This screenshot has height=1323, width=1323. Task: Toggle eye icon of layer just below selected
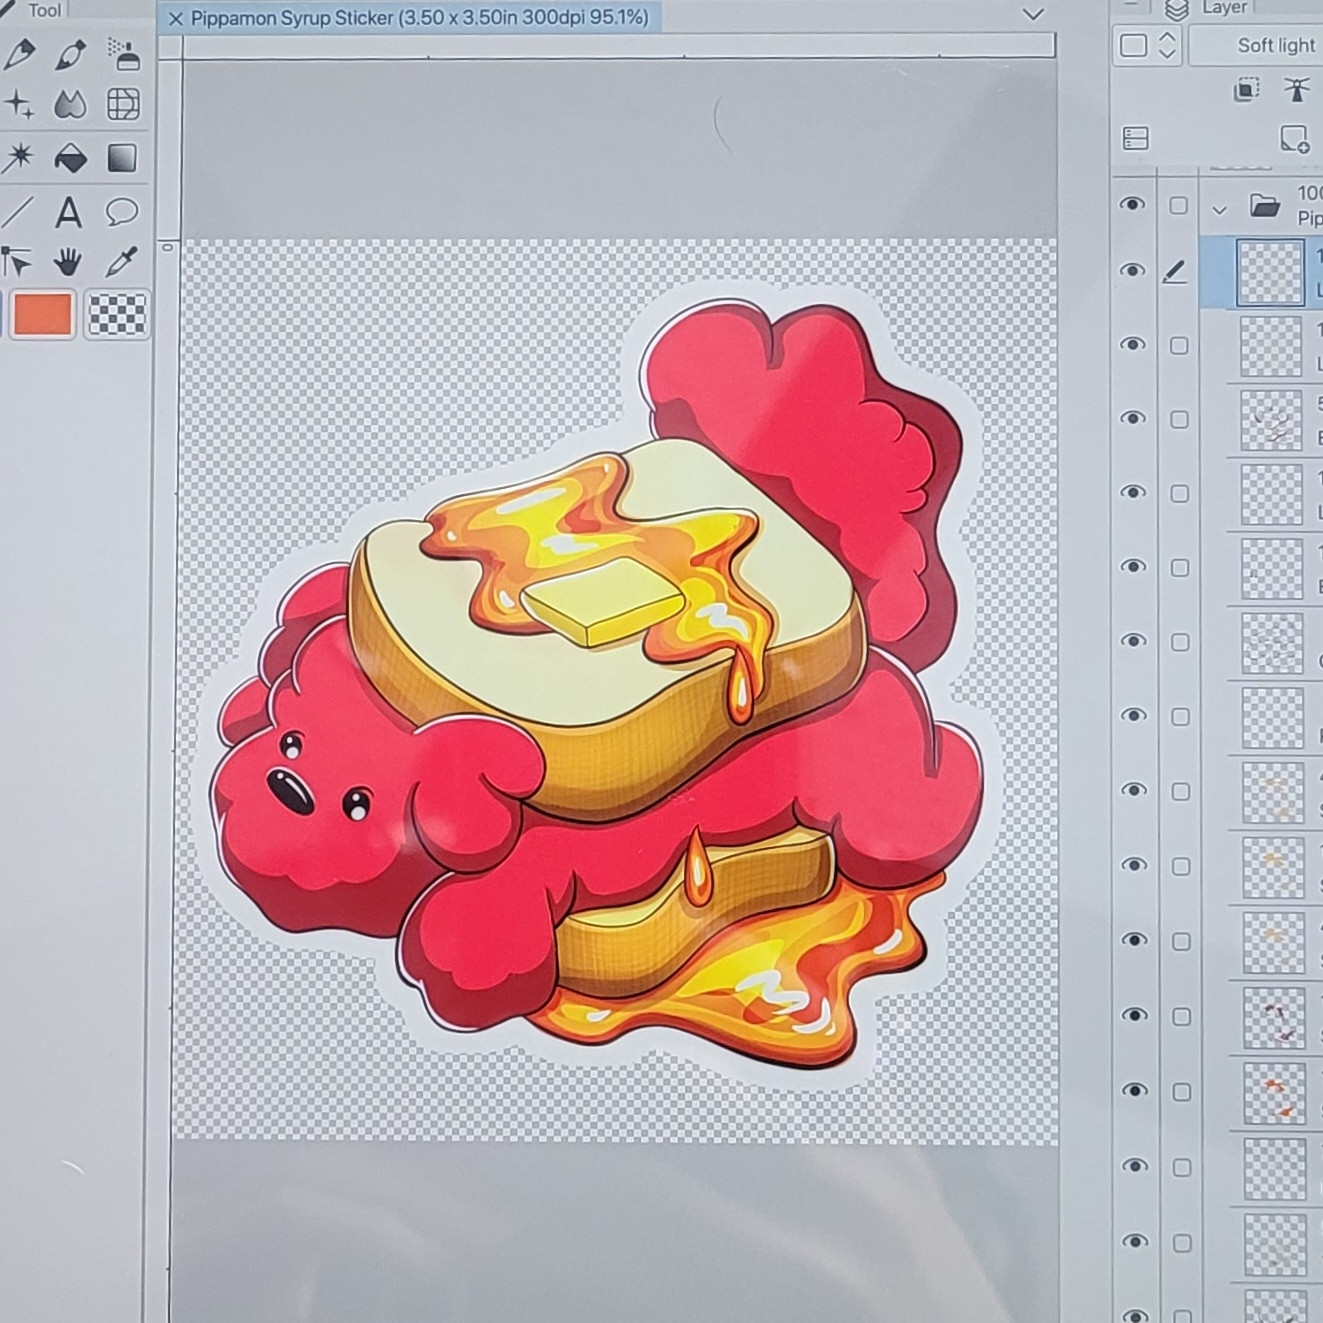[x=1132, y=345]
